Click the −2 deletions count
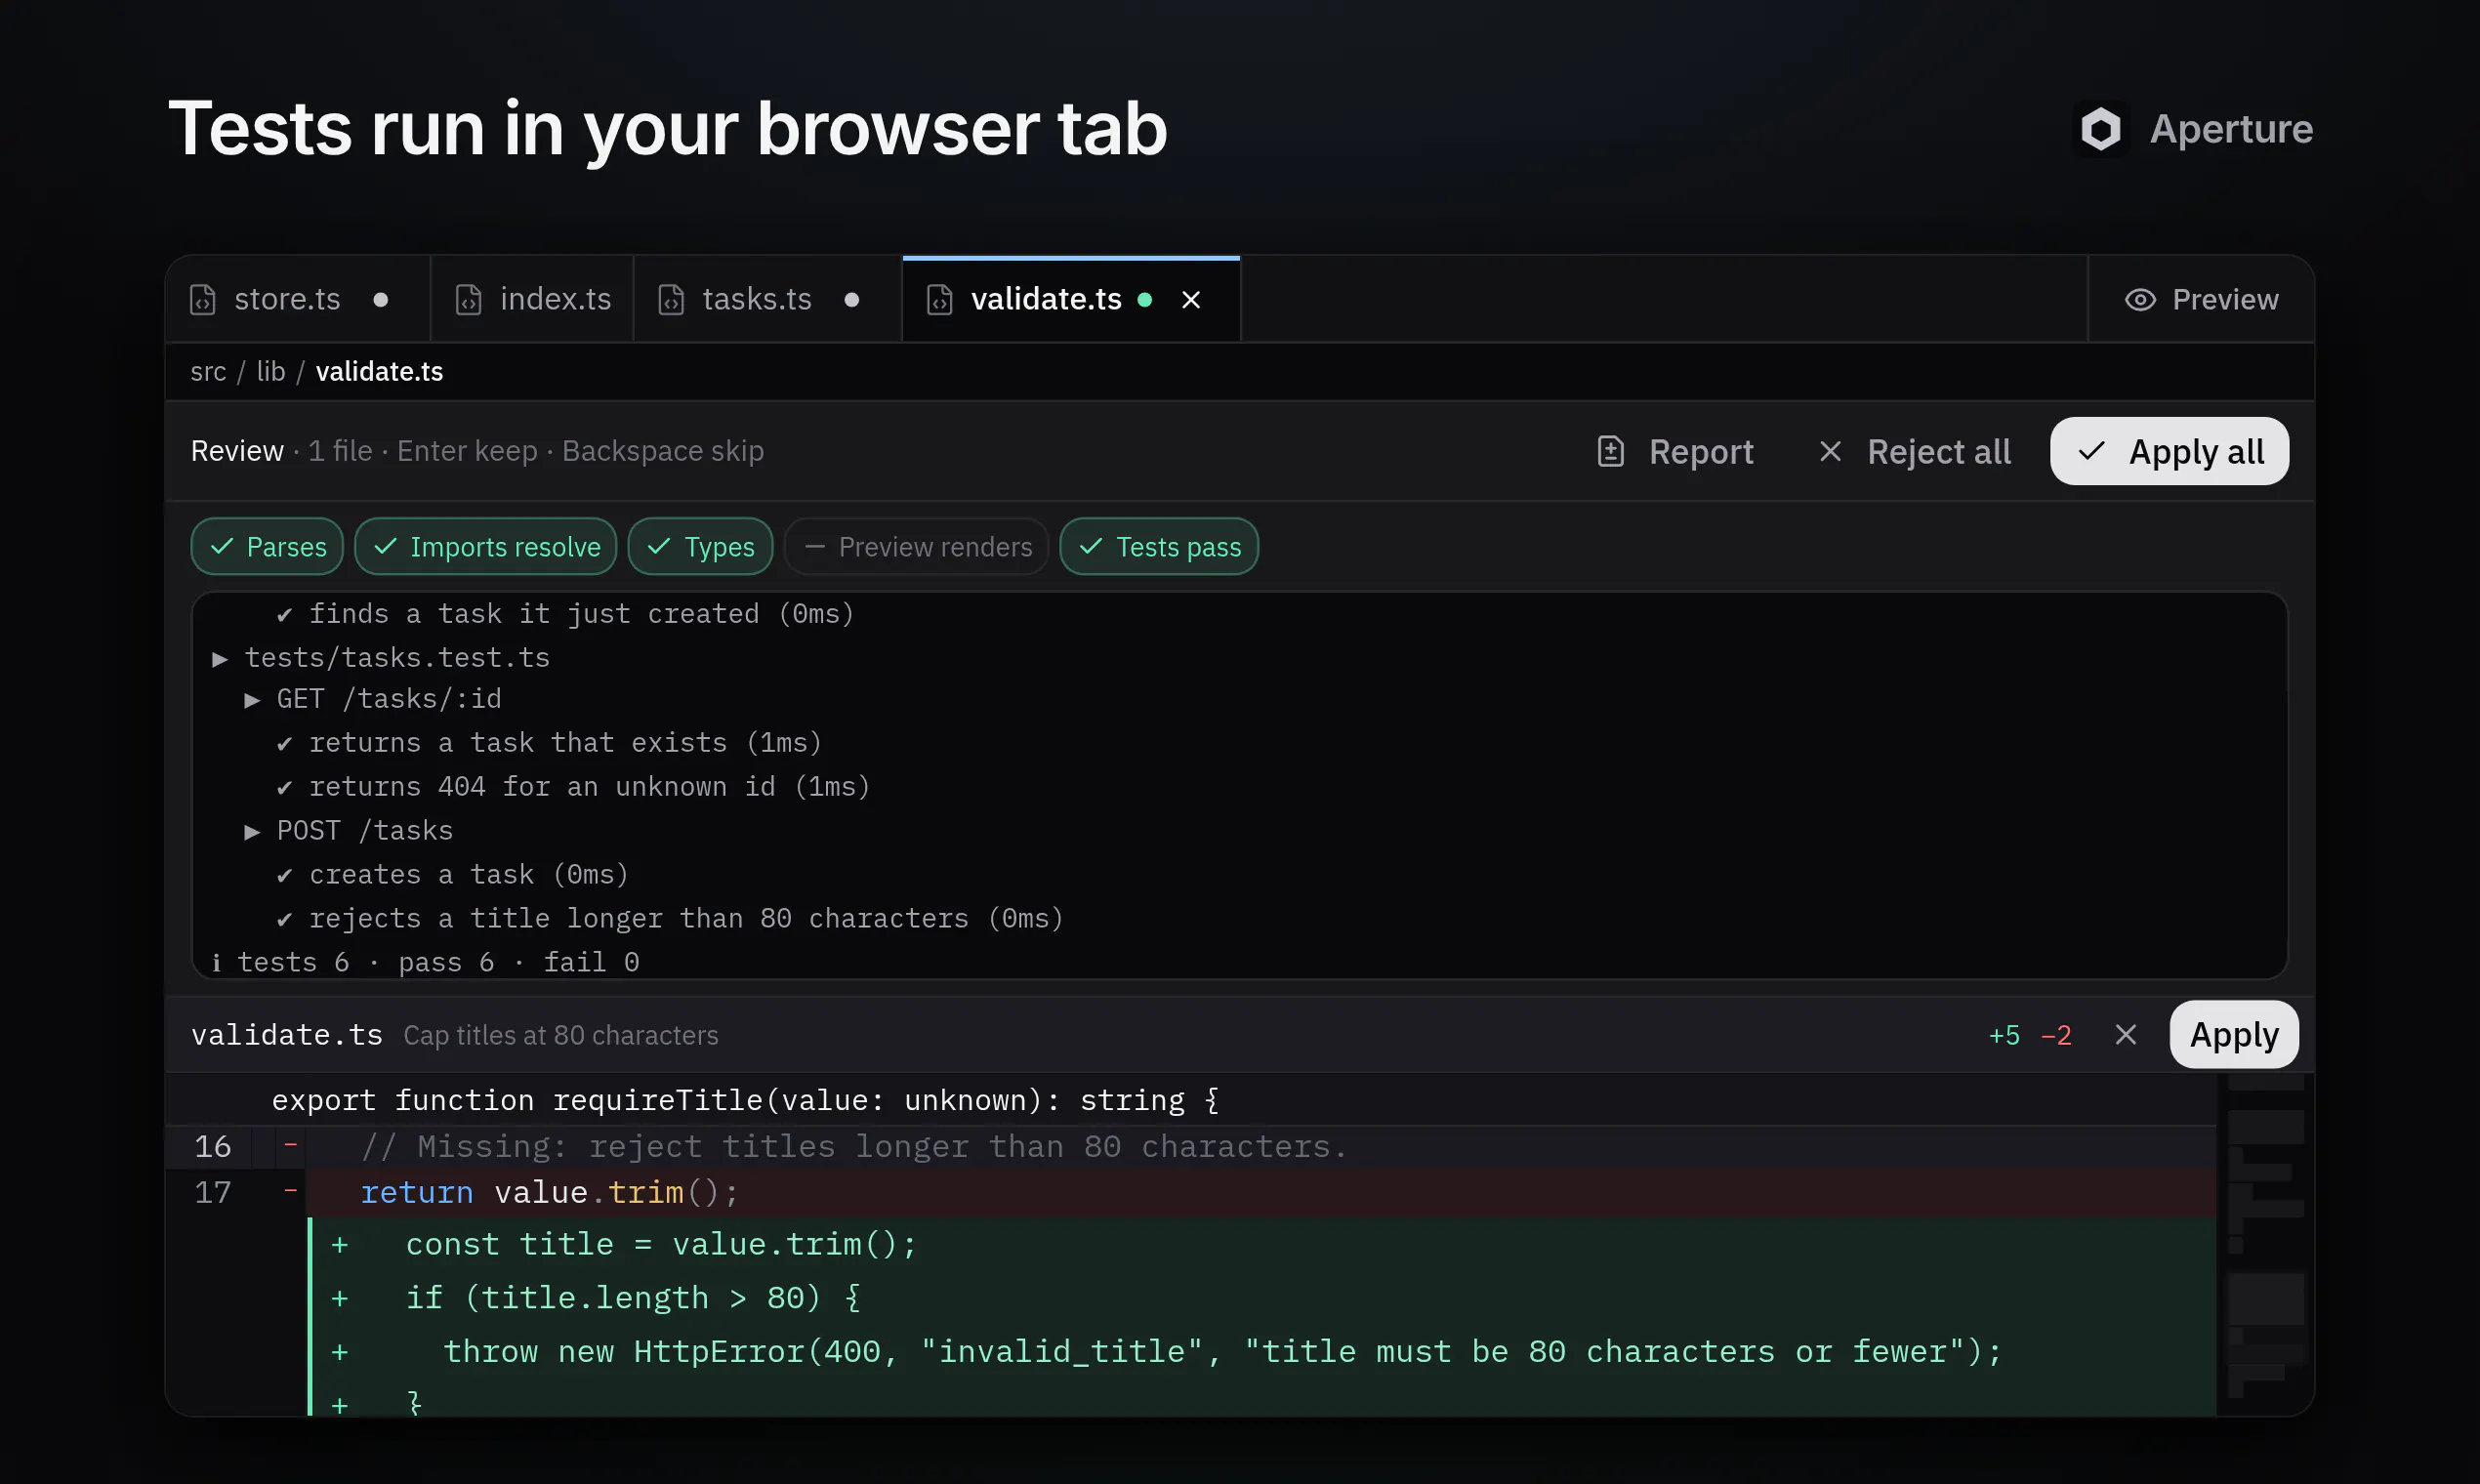This screenshot has width=2480, height=1484. [2056, 1035]
